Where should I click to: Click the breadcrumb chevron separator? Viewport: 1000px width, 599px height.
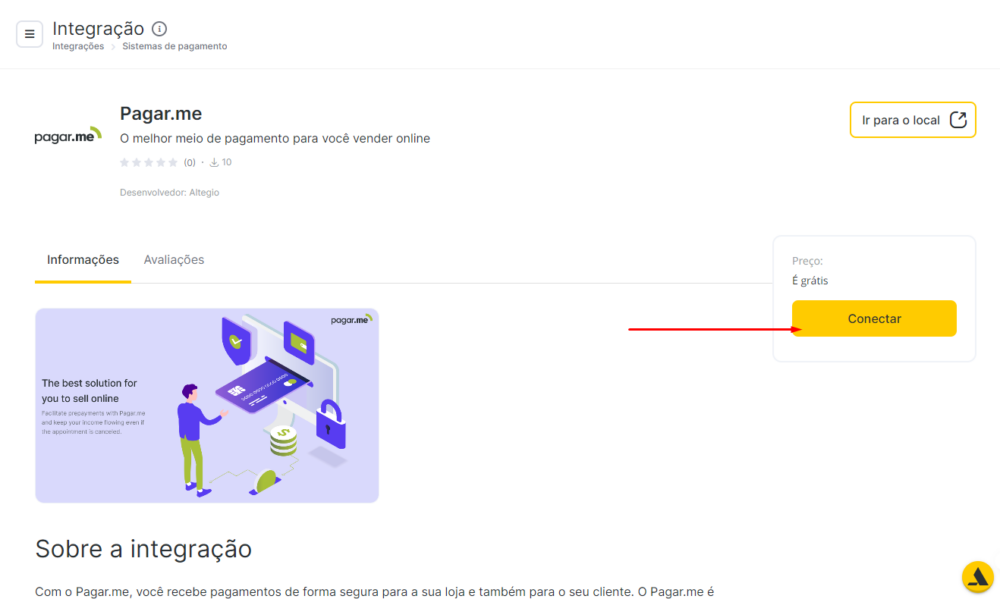tap(113, 47)
